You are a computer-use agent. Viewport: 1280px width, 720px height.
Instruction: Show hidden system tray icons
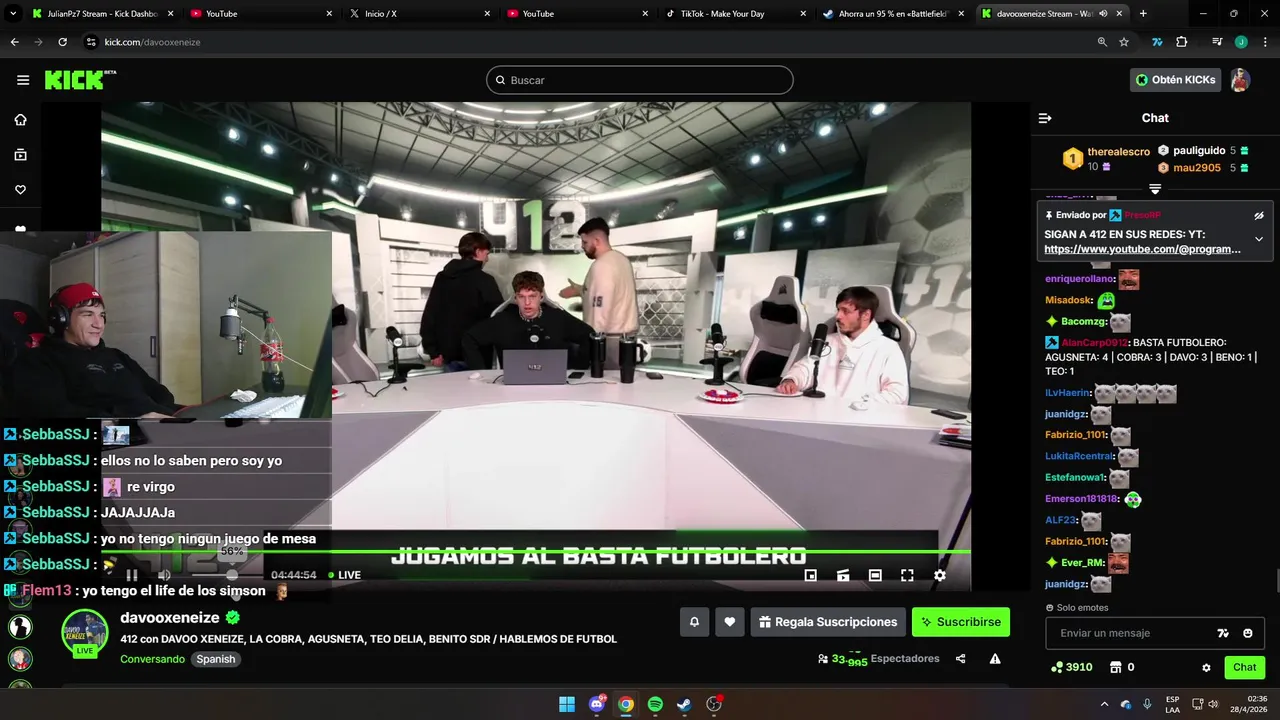coord(1104,704)
